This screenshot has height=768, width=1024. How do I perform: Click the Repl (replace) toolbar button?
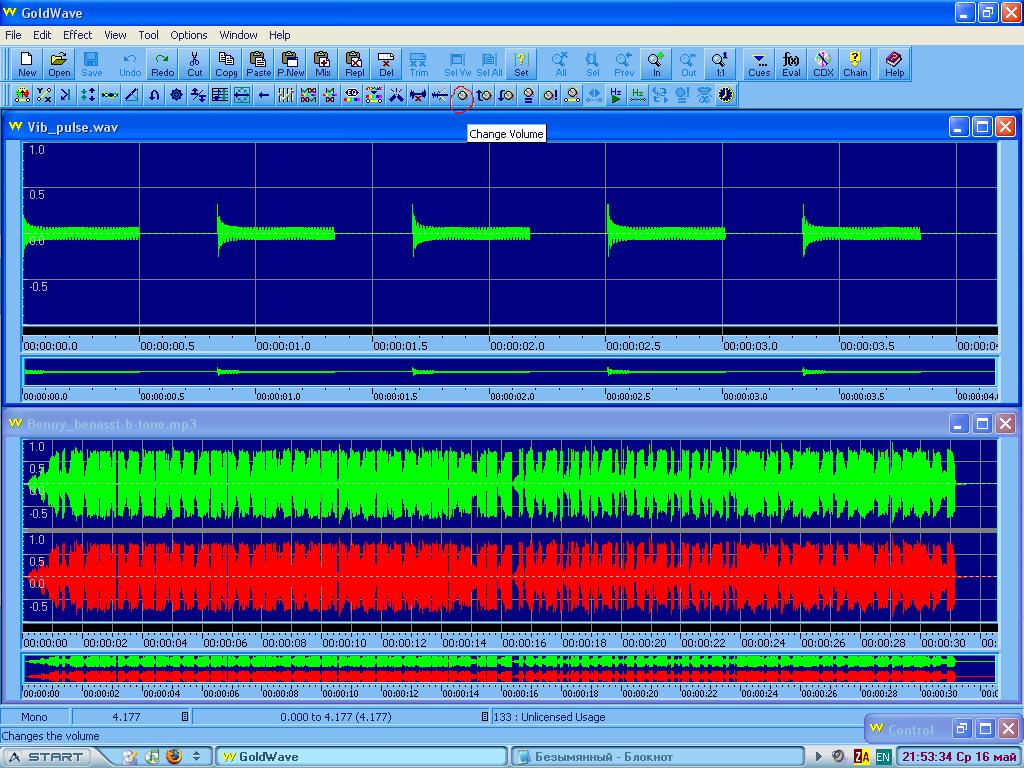coord(355,64)
